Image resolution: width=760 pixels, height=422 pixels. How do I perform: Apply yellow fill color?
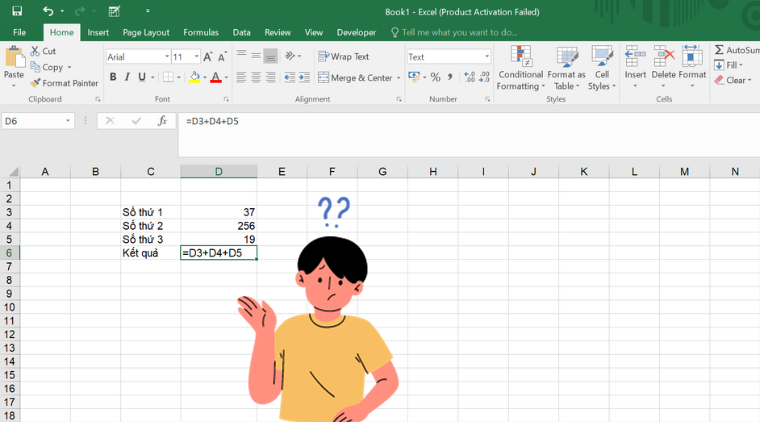(194, 77)
